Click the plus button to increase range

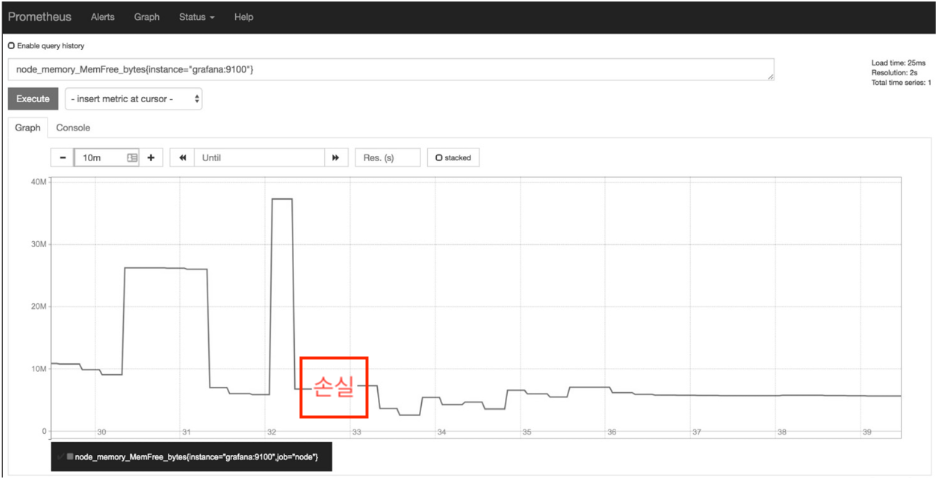[151, 158]
